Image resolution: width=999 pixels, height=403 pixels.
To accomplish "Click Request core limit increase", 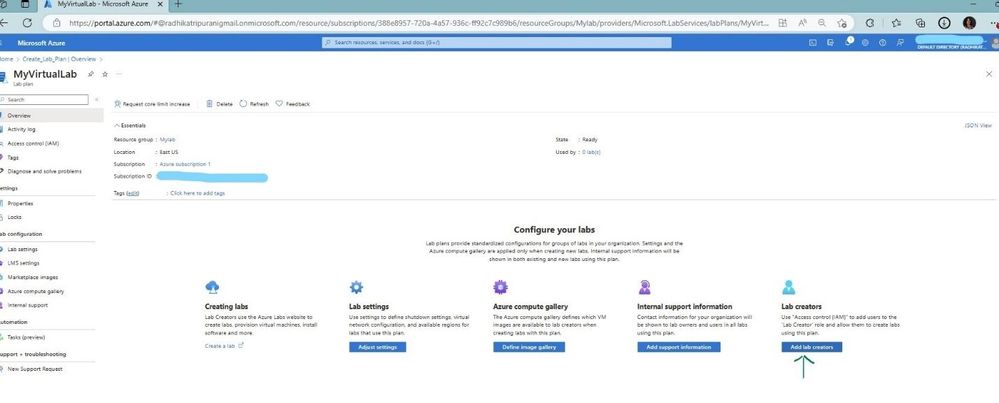I will 152,104.
